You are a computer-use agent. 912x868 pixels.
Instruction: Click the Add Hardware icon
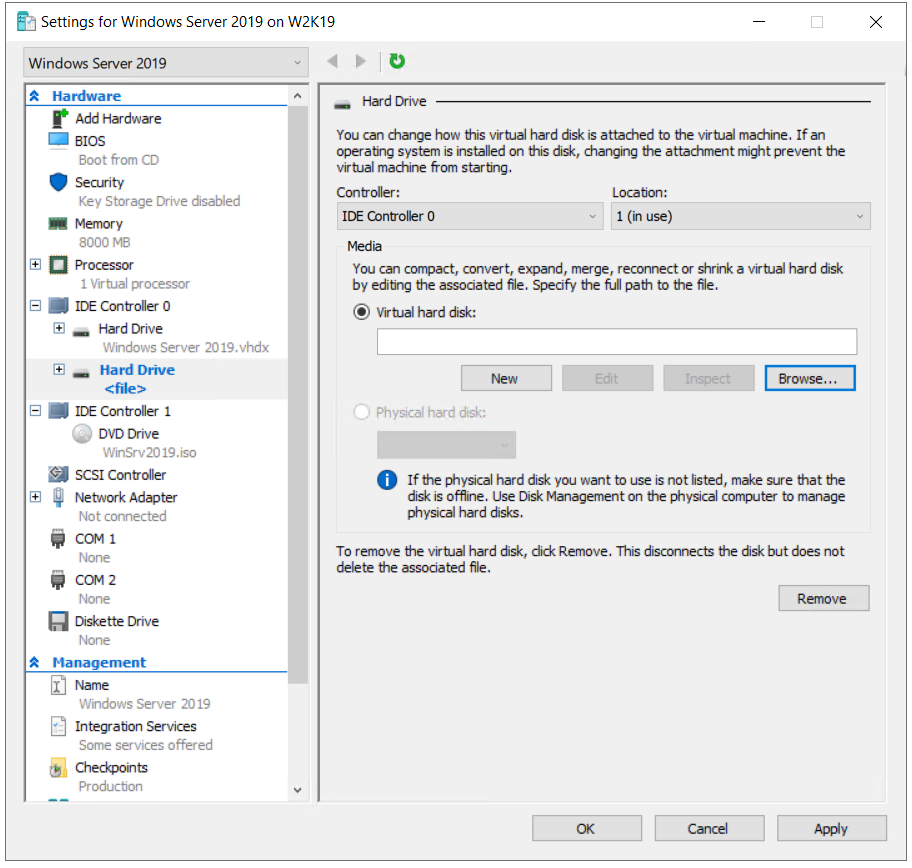[x=58, y=118]
